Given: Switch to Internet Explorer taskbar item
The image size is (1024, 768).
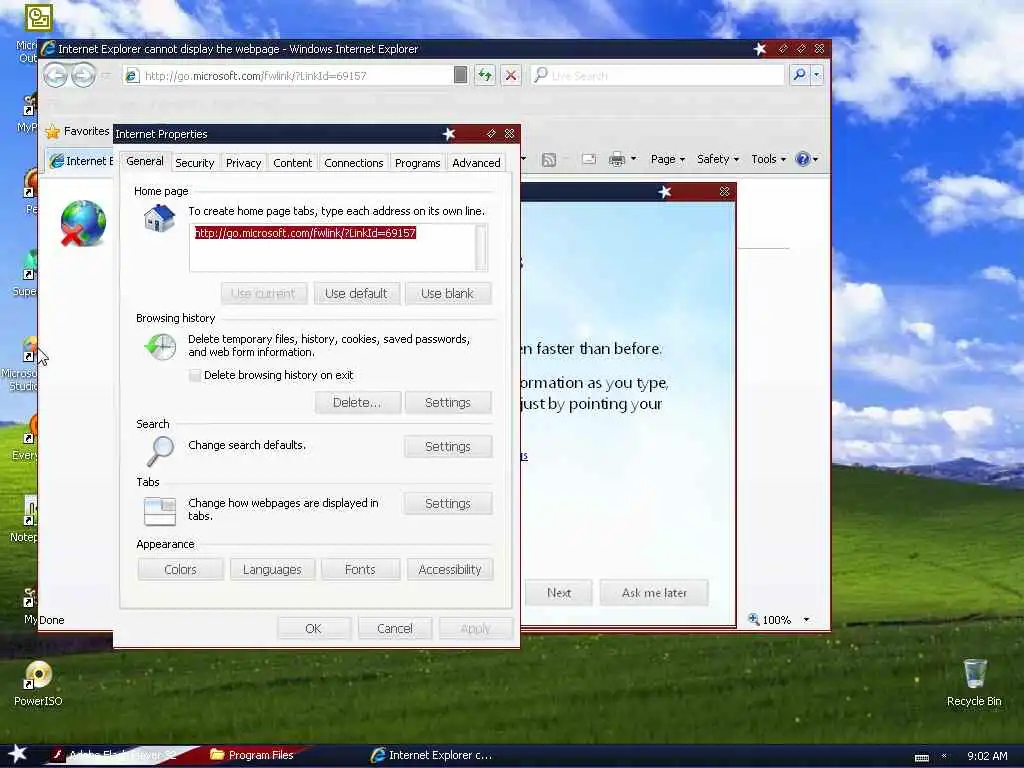Looking at the screenshot, I should [431, 755].
